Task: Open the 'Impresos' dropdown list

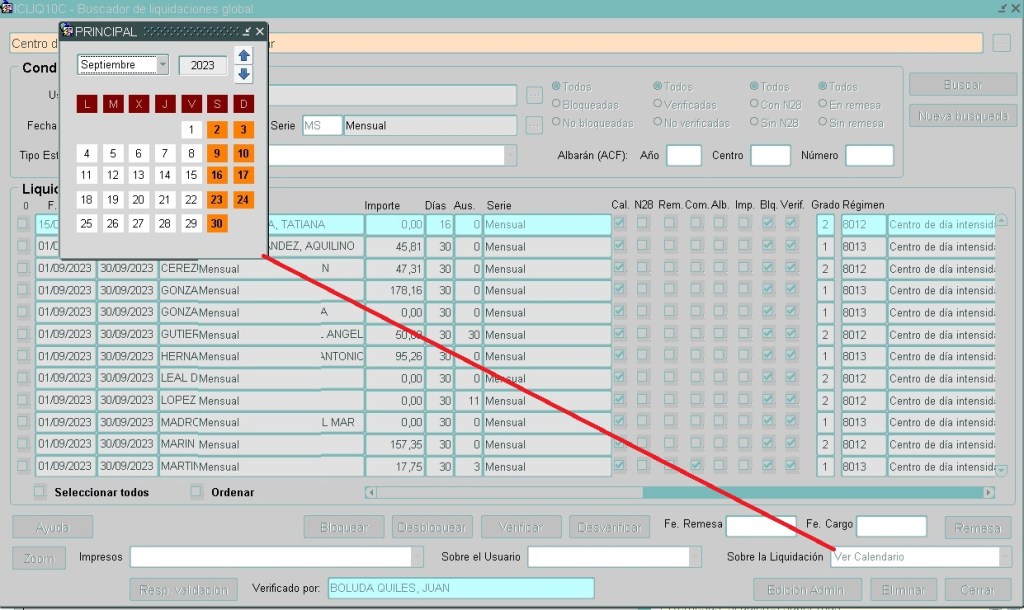Action: (417, 557)
